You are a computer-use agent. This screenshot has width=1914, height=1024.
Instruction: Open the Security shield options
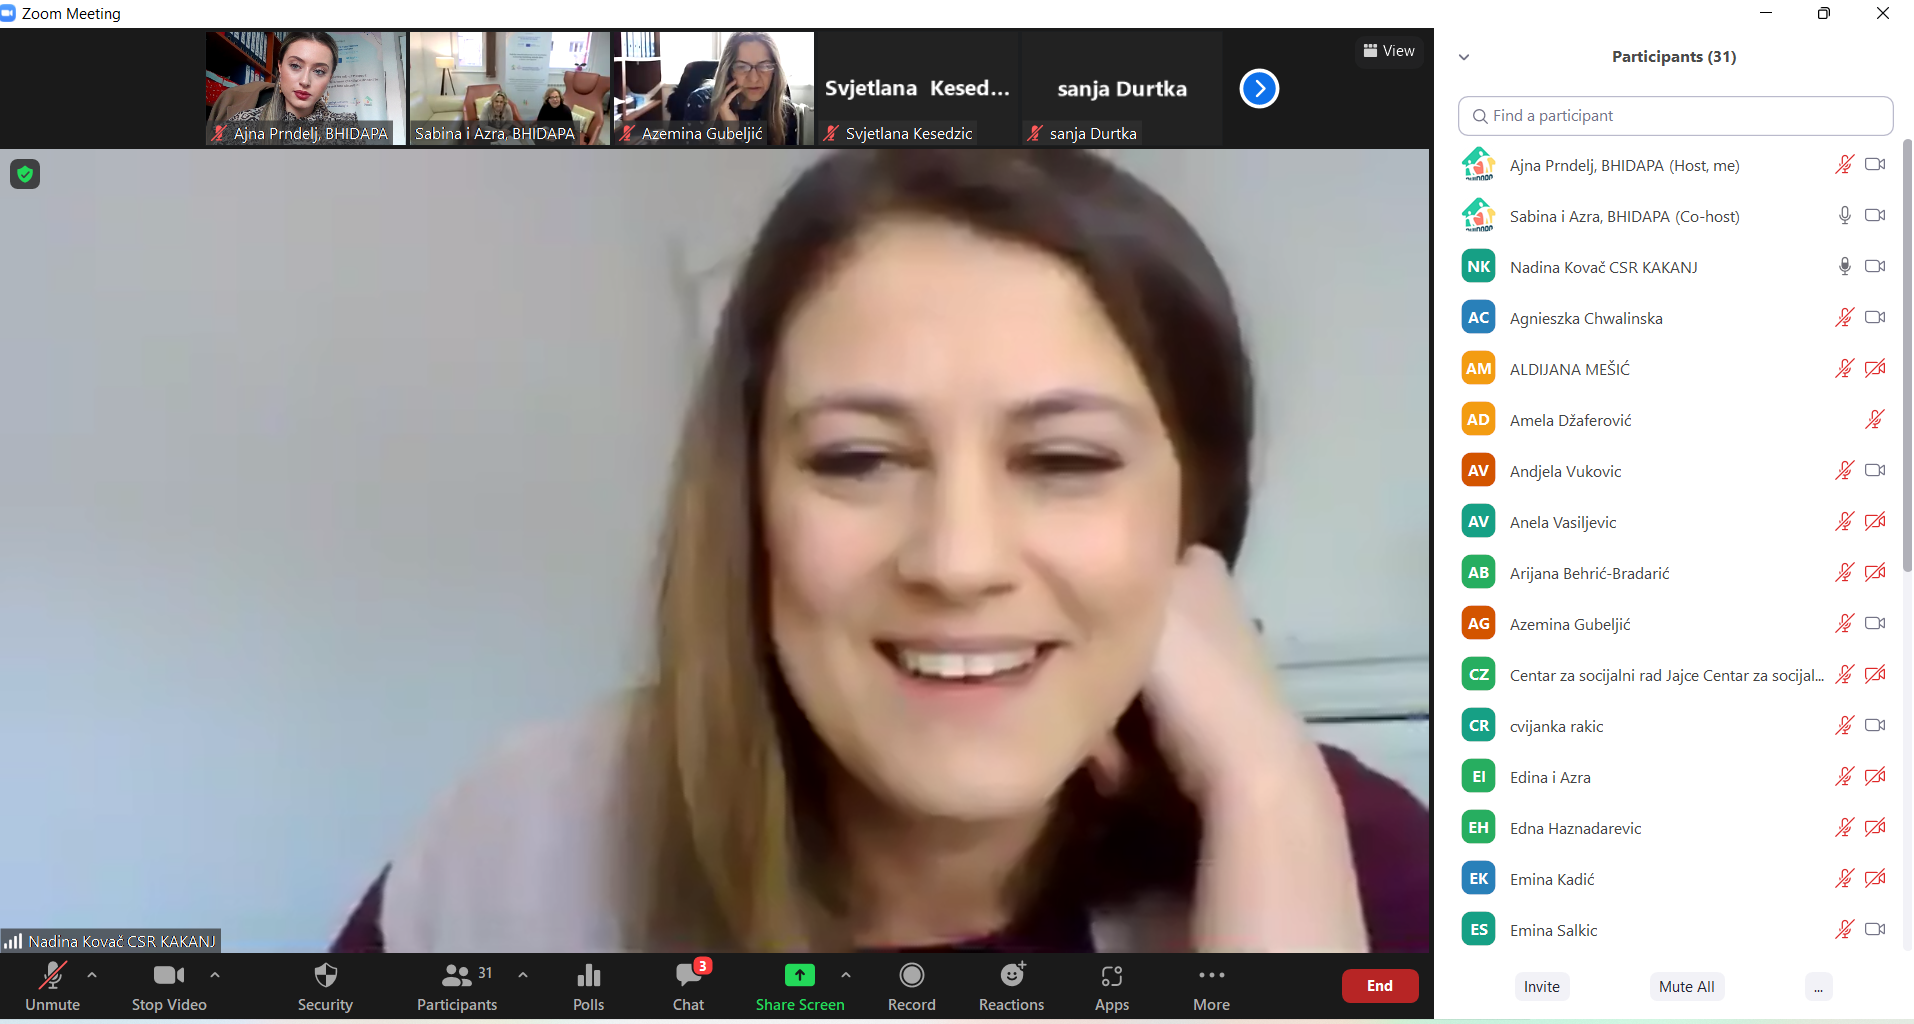(325, 986)
